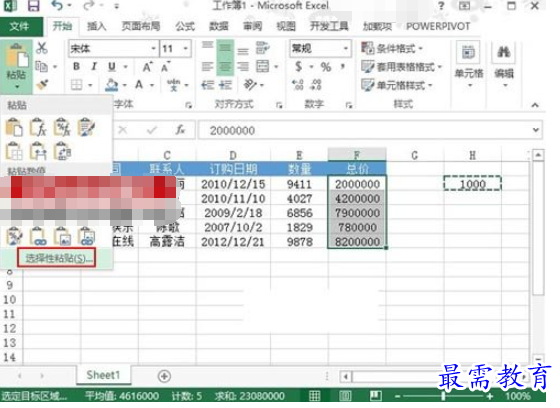Click the Cut scissors icon

42,48
